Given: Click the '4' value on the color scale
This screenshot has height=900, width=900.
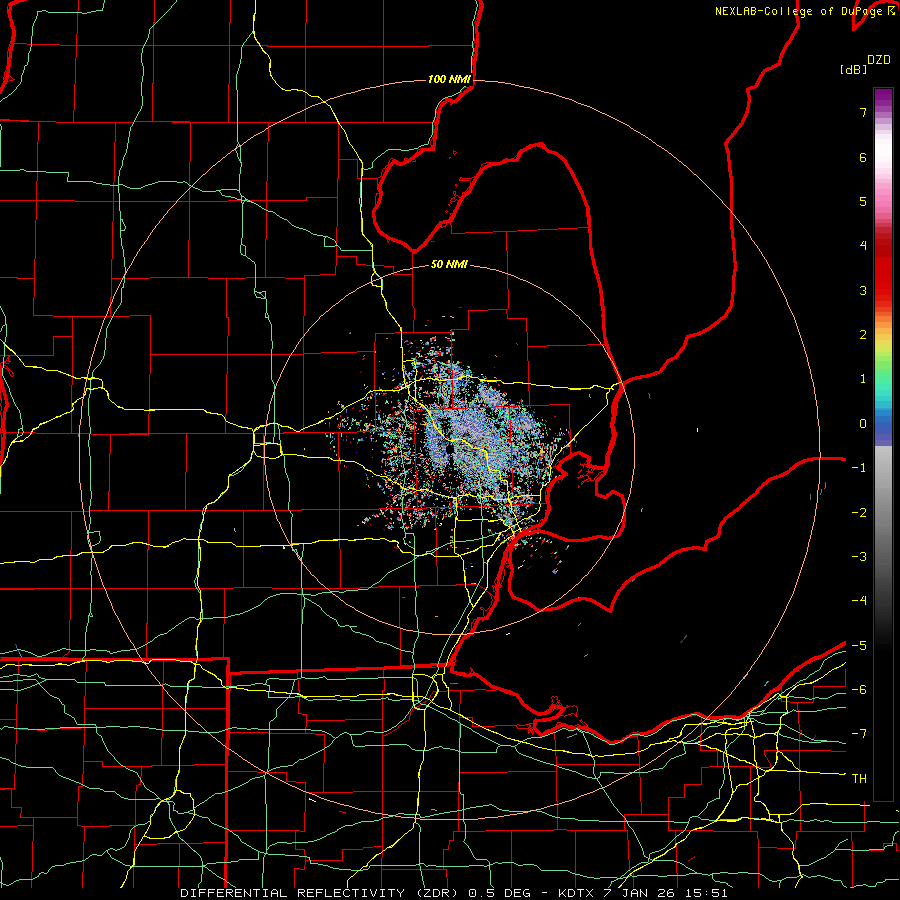Looking at the screenshot, I should tap(863, 246).
